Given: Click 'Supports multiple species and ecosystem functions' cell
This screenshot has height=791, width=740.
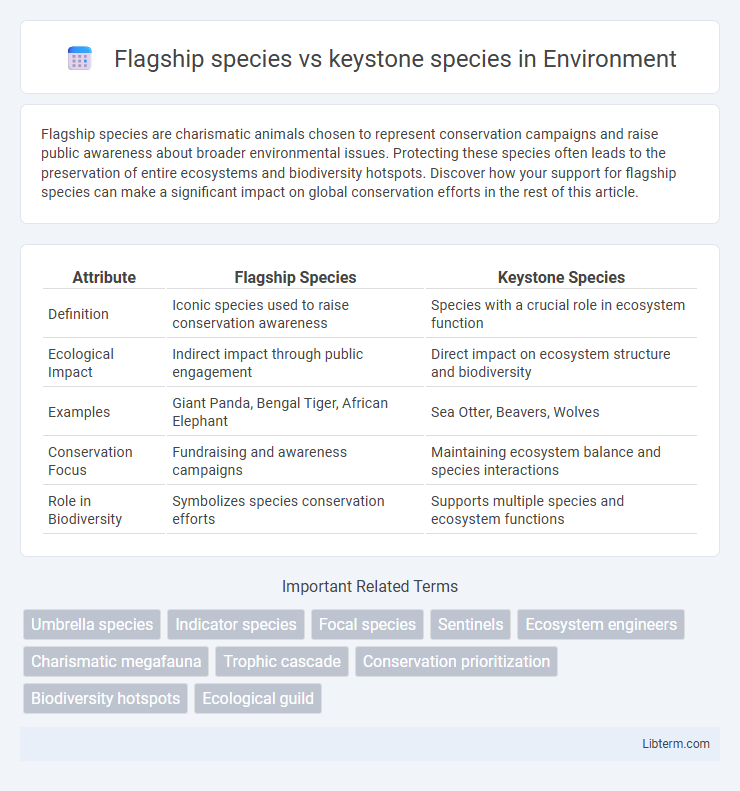Looking at the screenshot, I should point(561,510).
